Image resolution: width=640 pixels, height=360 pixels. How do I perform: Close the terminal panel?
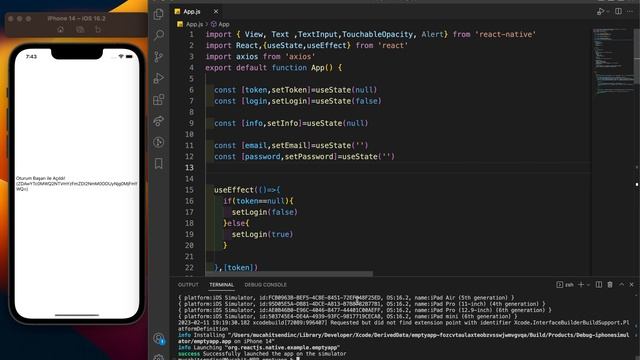pyautogui.click(x=631, y=284)
